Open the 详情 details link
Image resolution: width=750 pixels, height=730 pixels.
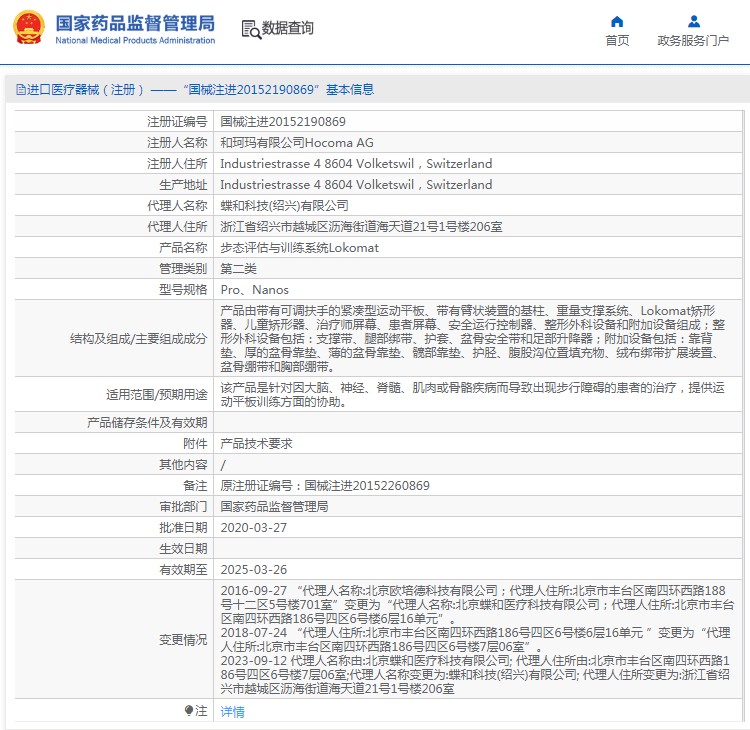tap(232, 712)
